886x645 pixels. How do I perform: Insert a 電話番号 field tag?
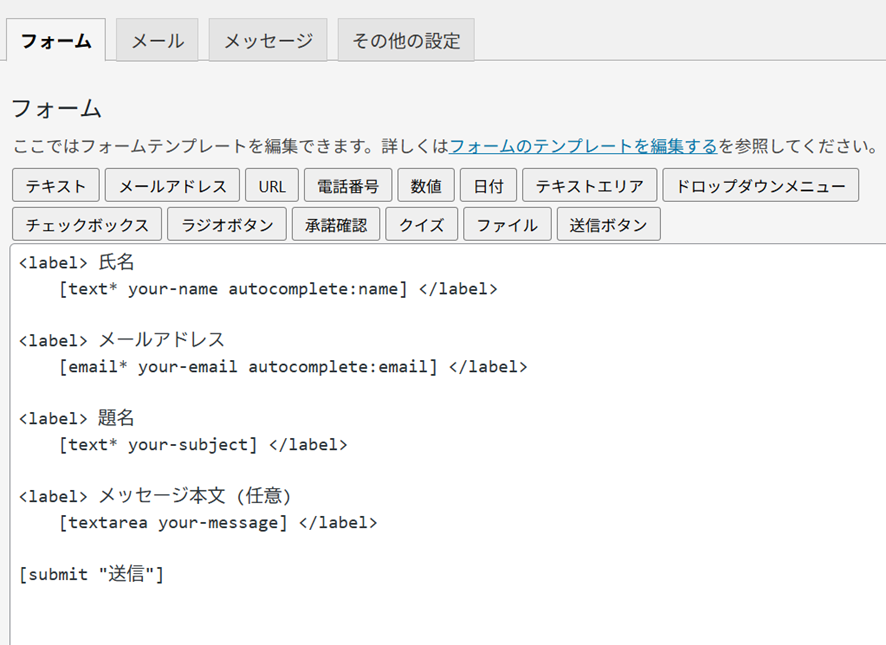(348, 186)
